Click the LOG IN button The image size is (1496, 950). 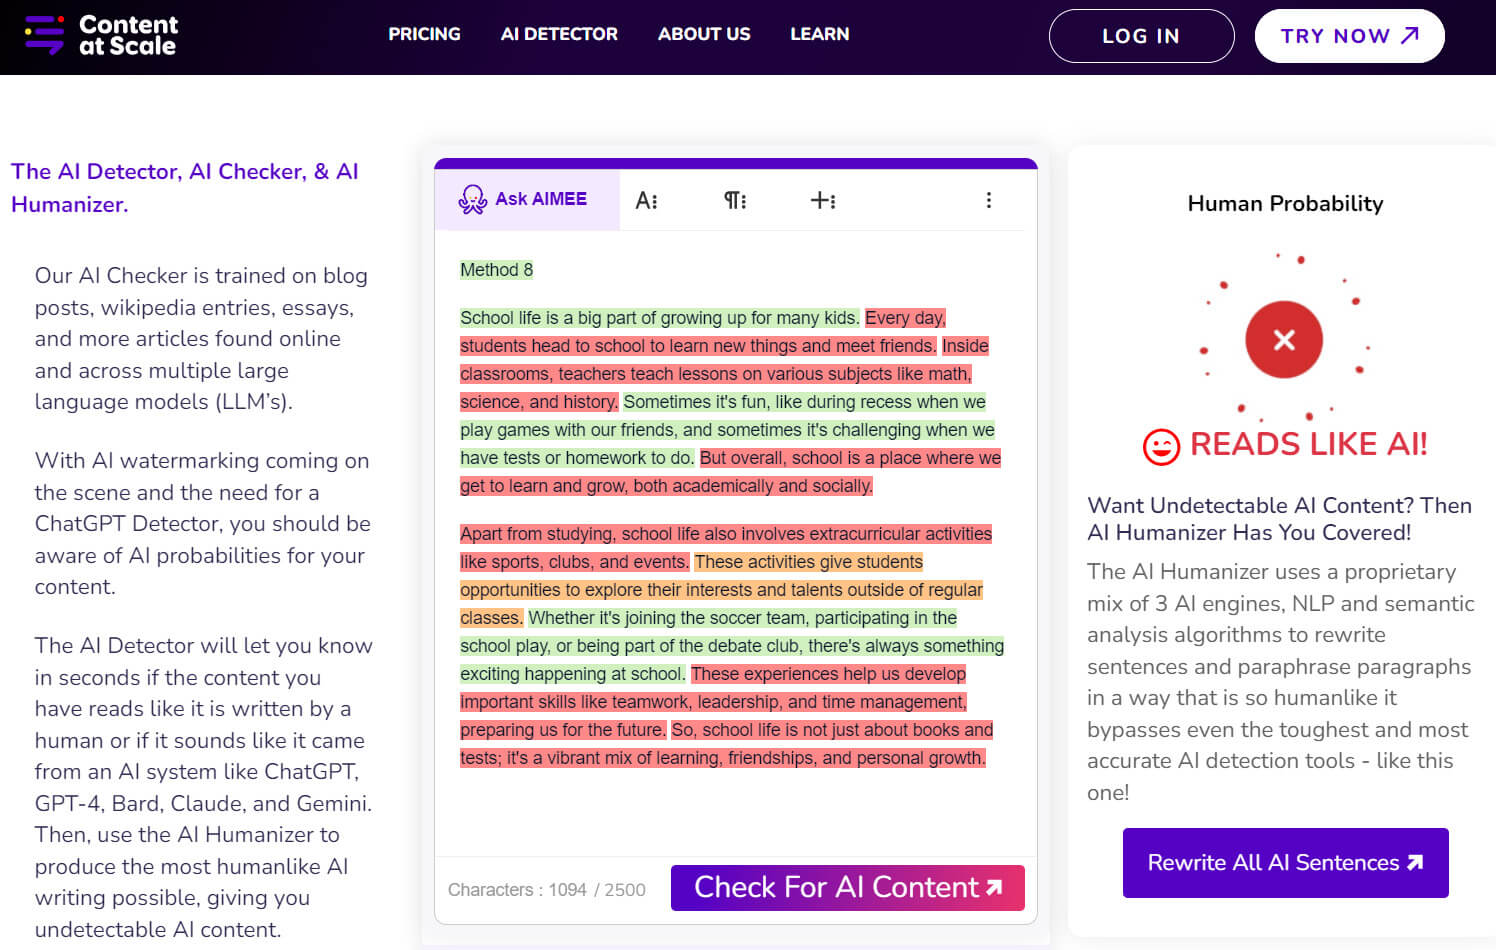pyautogui.click(x=1141, y=36)
